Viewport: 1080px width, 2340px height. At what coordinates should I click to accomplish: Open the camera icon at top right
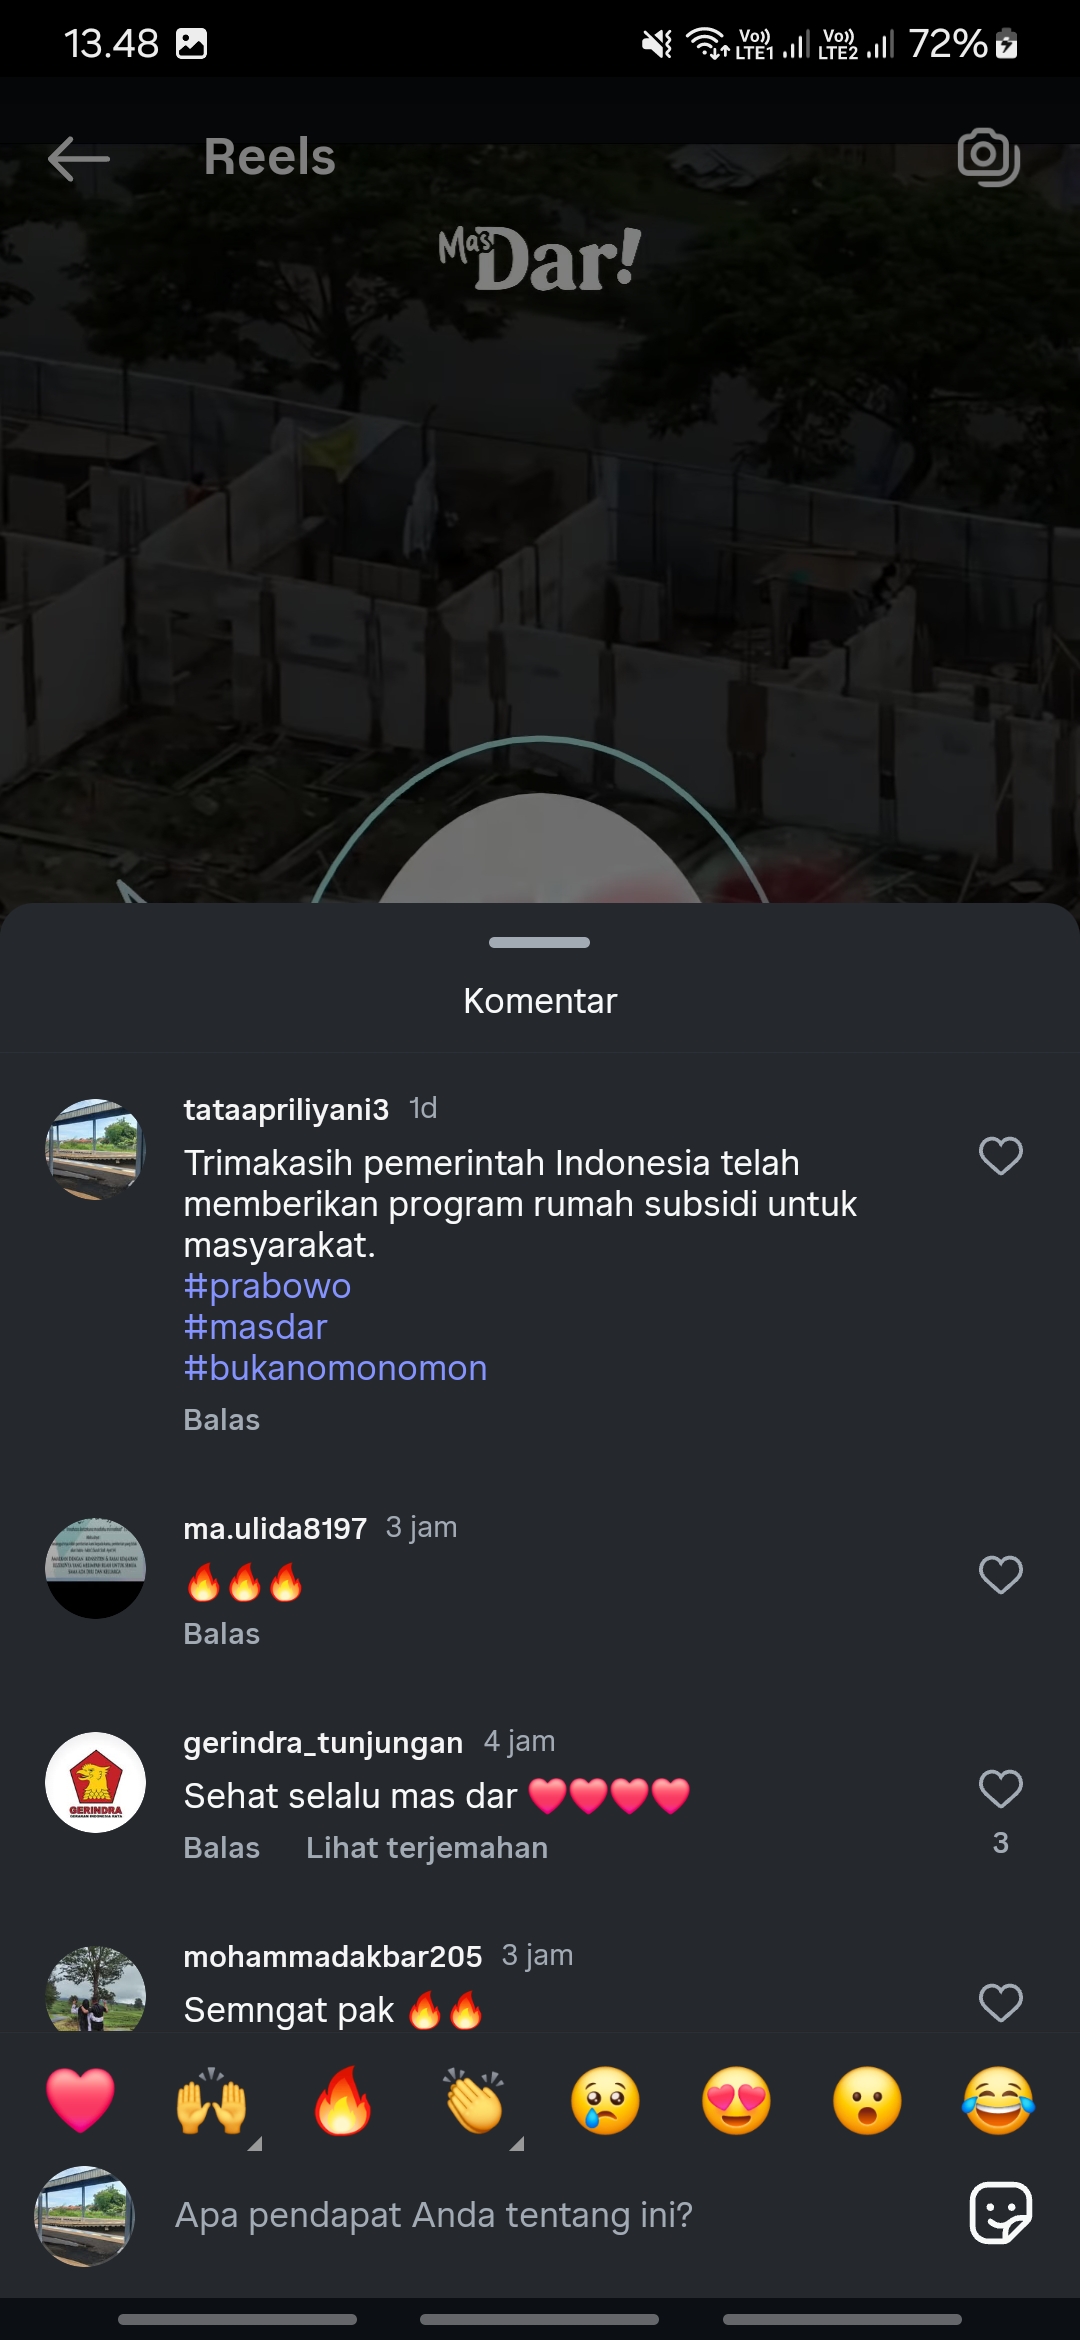(988, 157)
